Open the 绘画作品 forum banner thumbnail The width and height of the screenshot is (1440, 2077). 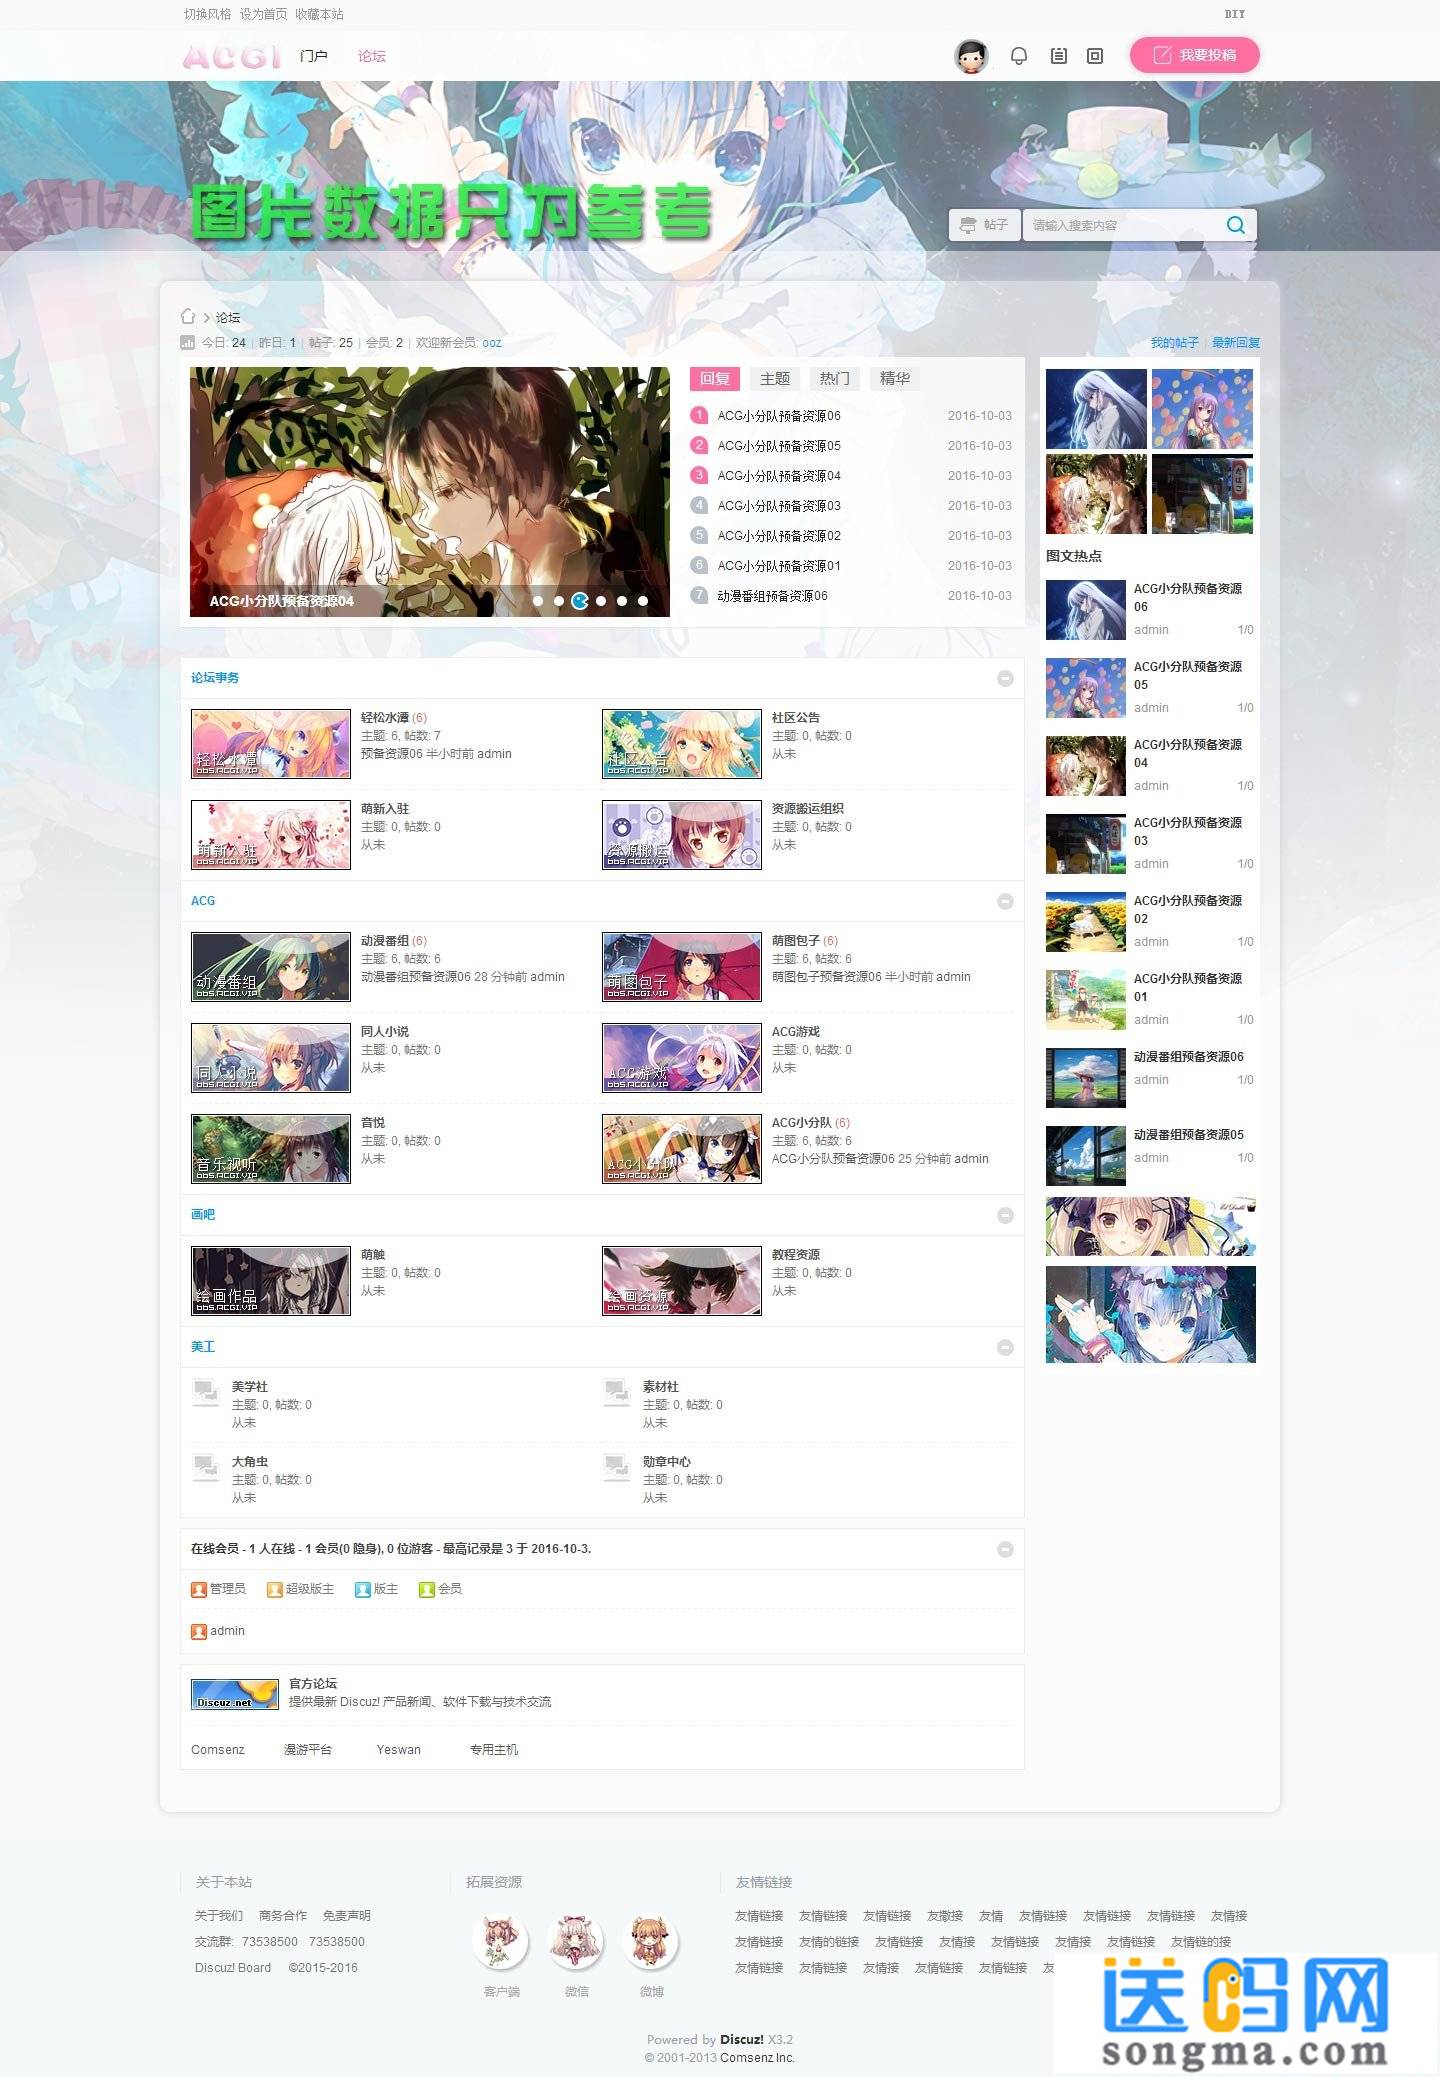271,1281
